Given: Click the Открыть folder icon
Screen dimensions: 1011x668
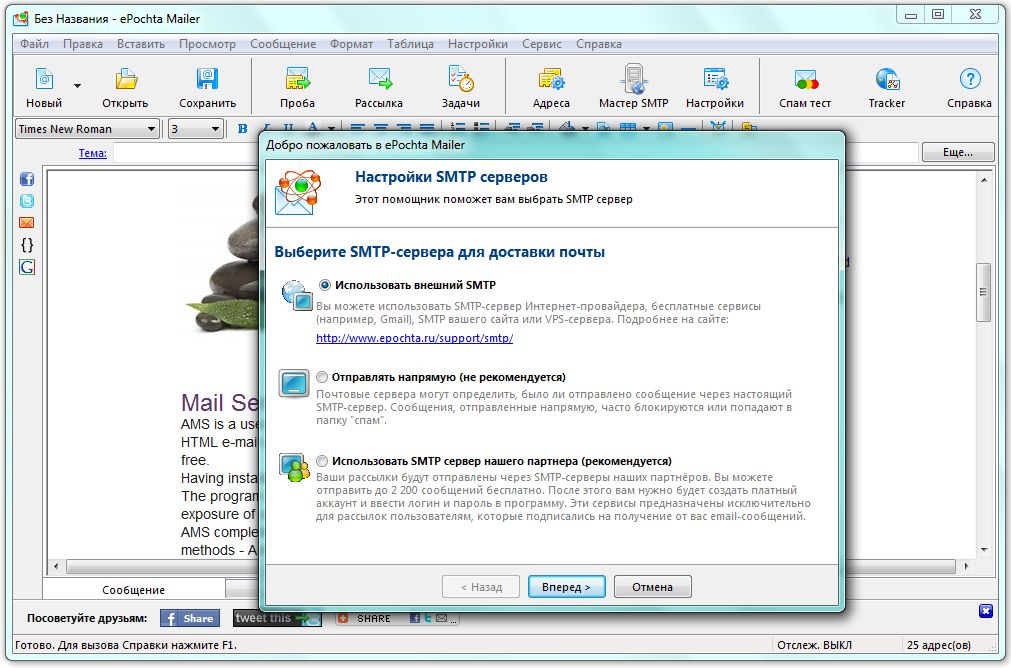Looking at the screenshot, I should [x=126, y=79].
